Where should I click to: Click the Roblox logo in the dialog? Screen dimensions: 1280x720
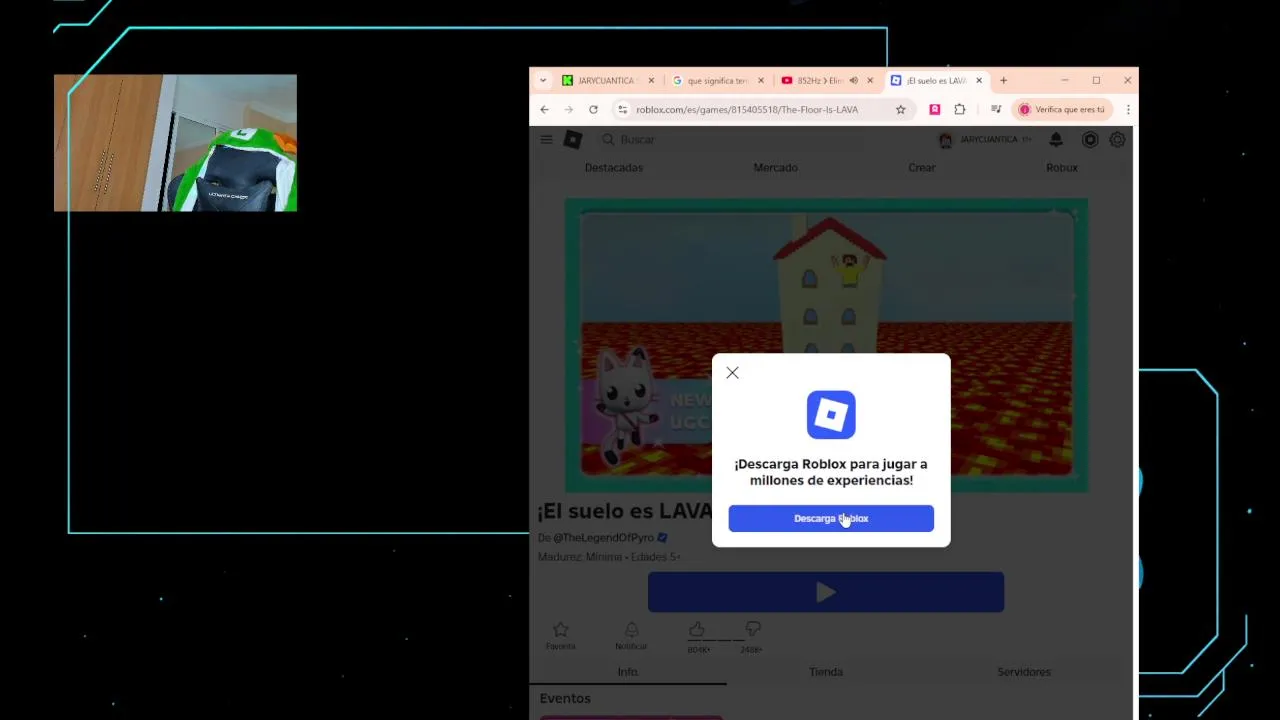(x=831, y=415)
